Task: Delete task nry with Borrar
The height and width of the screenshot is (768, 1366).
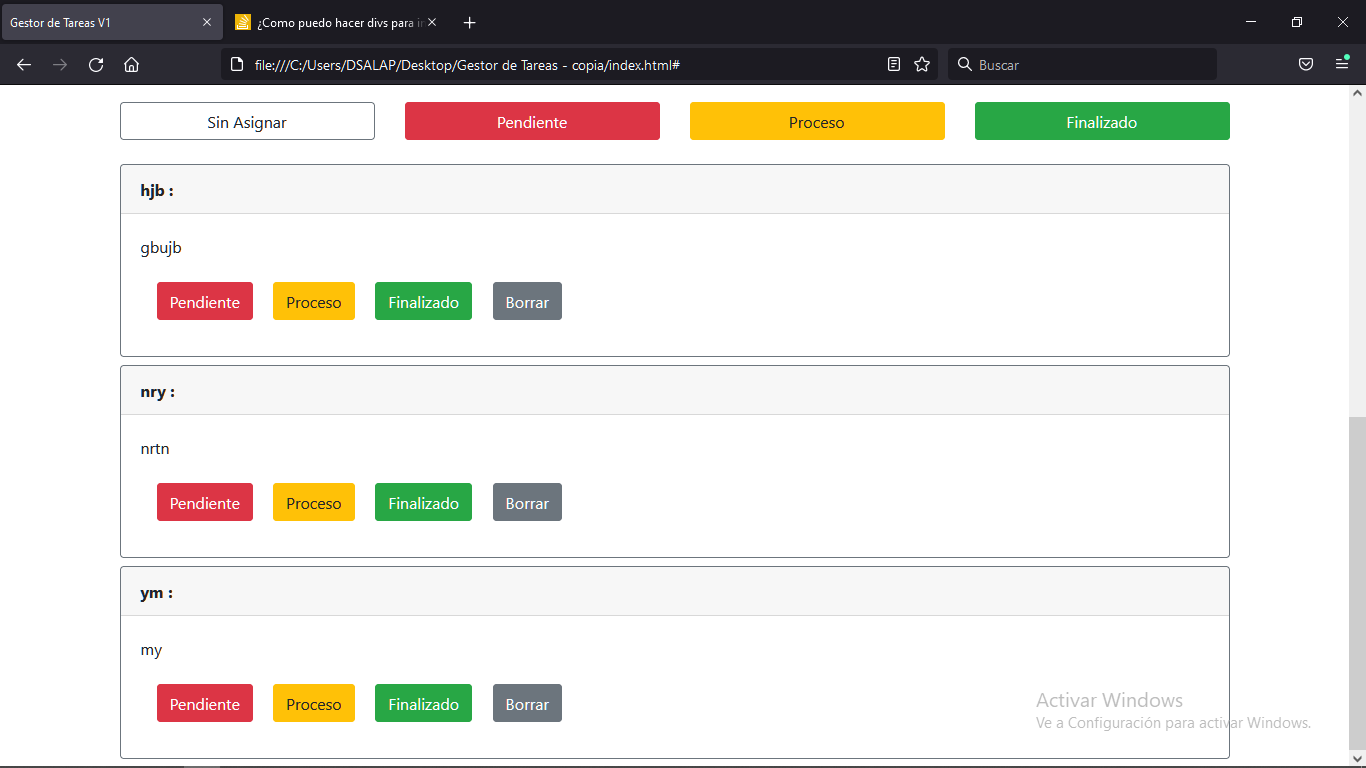Action: (x=527, y=503)
